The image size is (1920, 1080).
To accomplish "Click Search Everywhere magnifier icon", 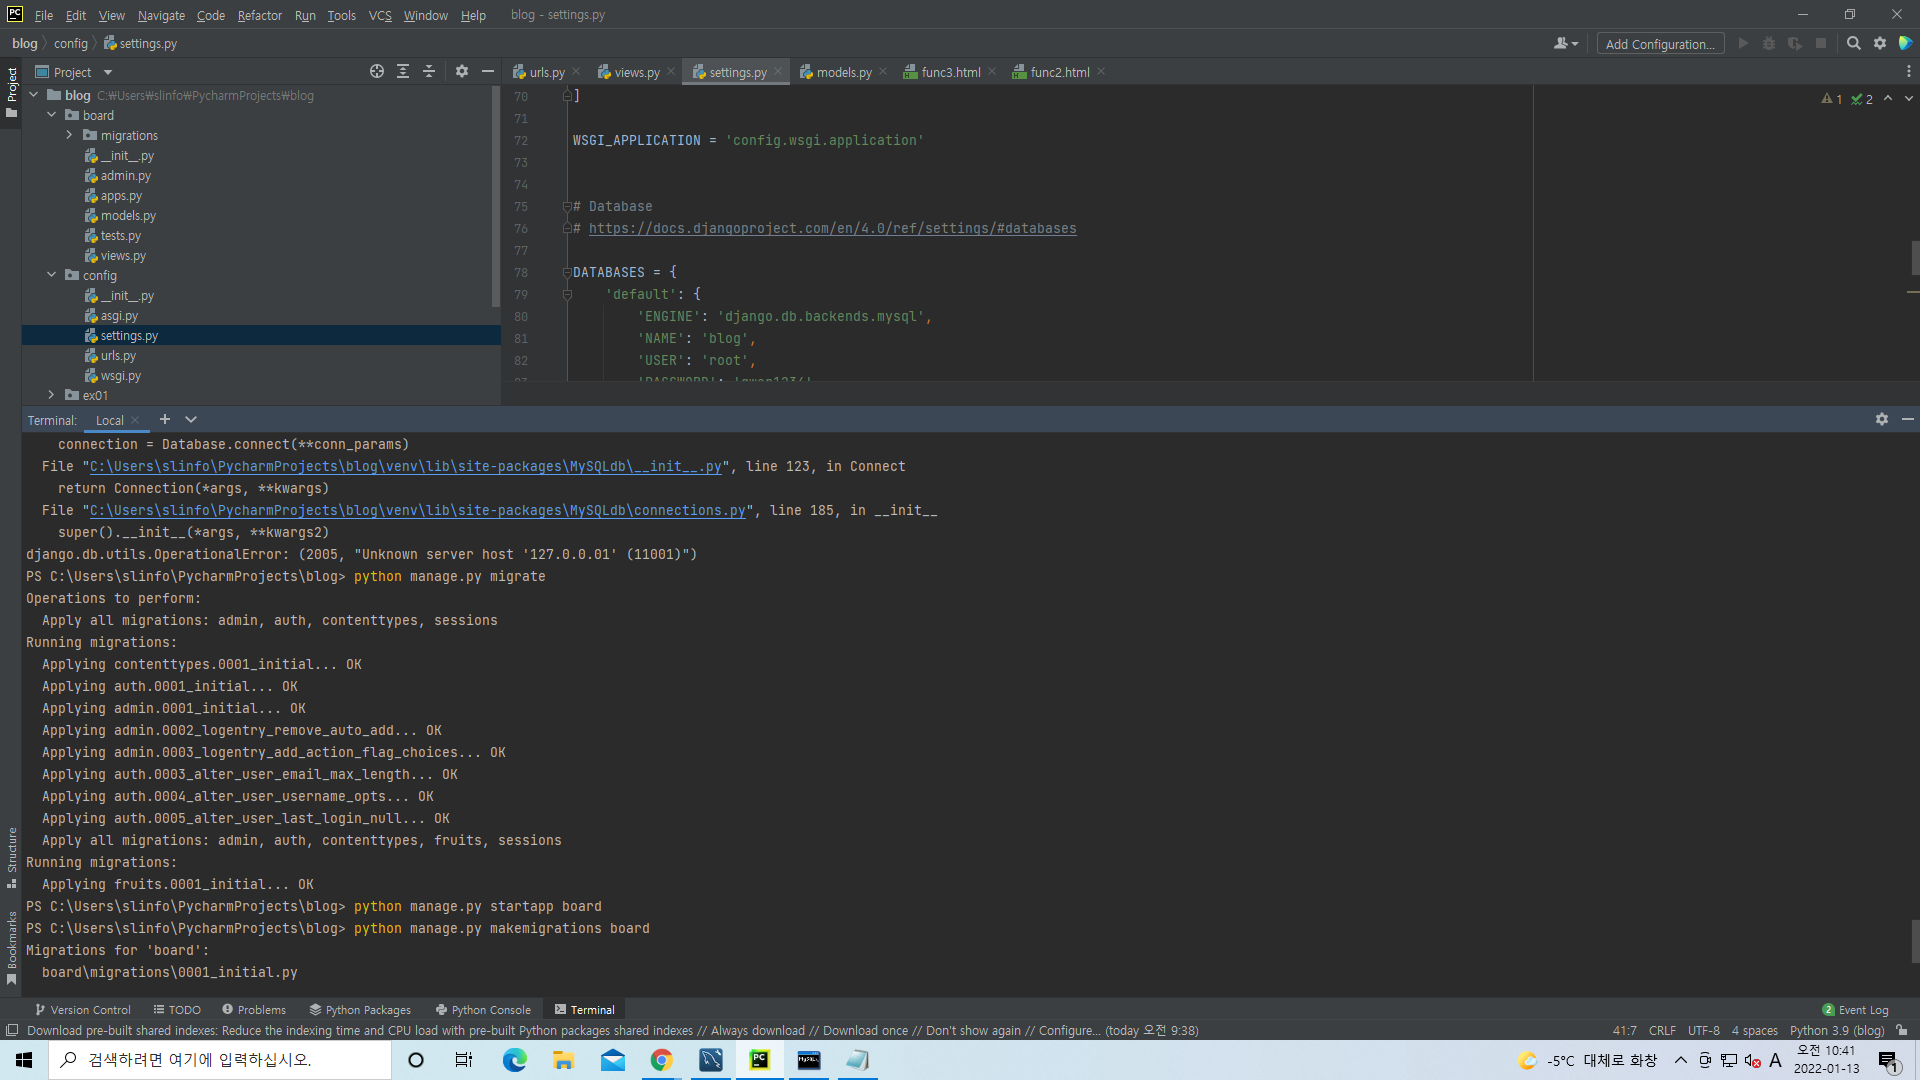I will (x=1853, y=43).
